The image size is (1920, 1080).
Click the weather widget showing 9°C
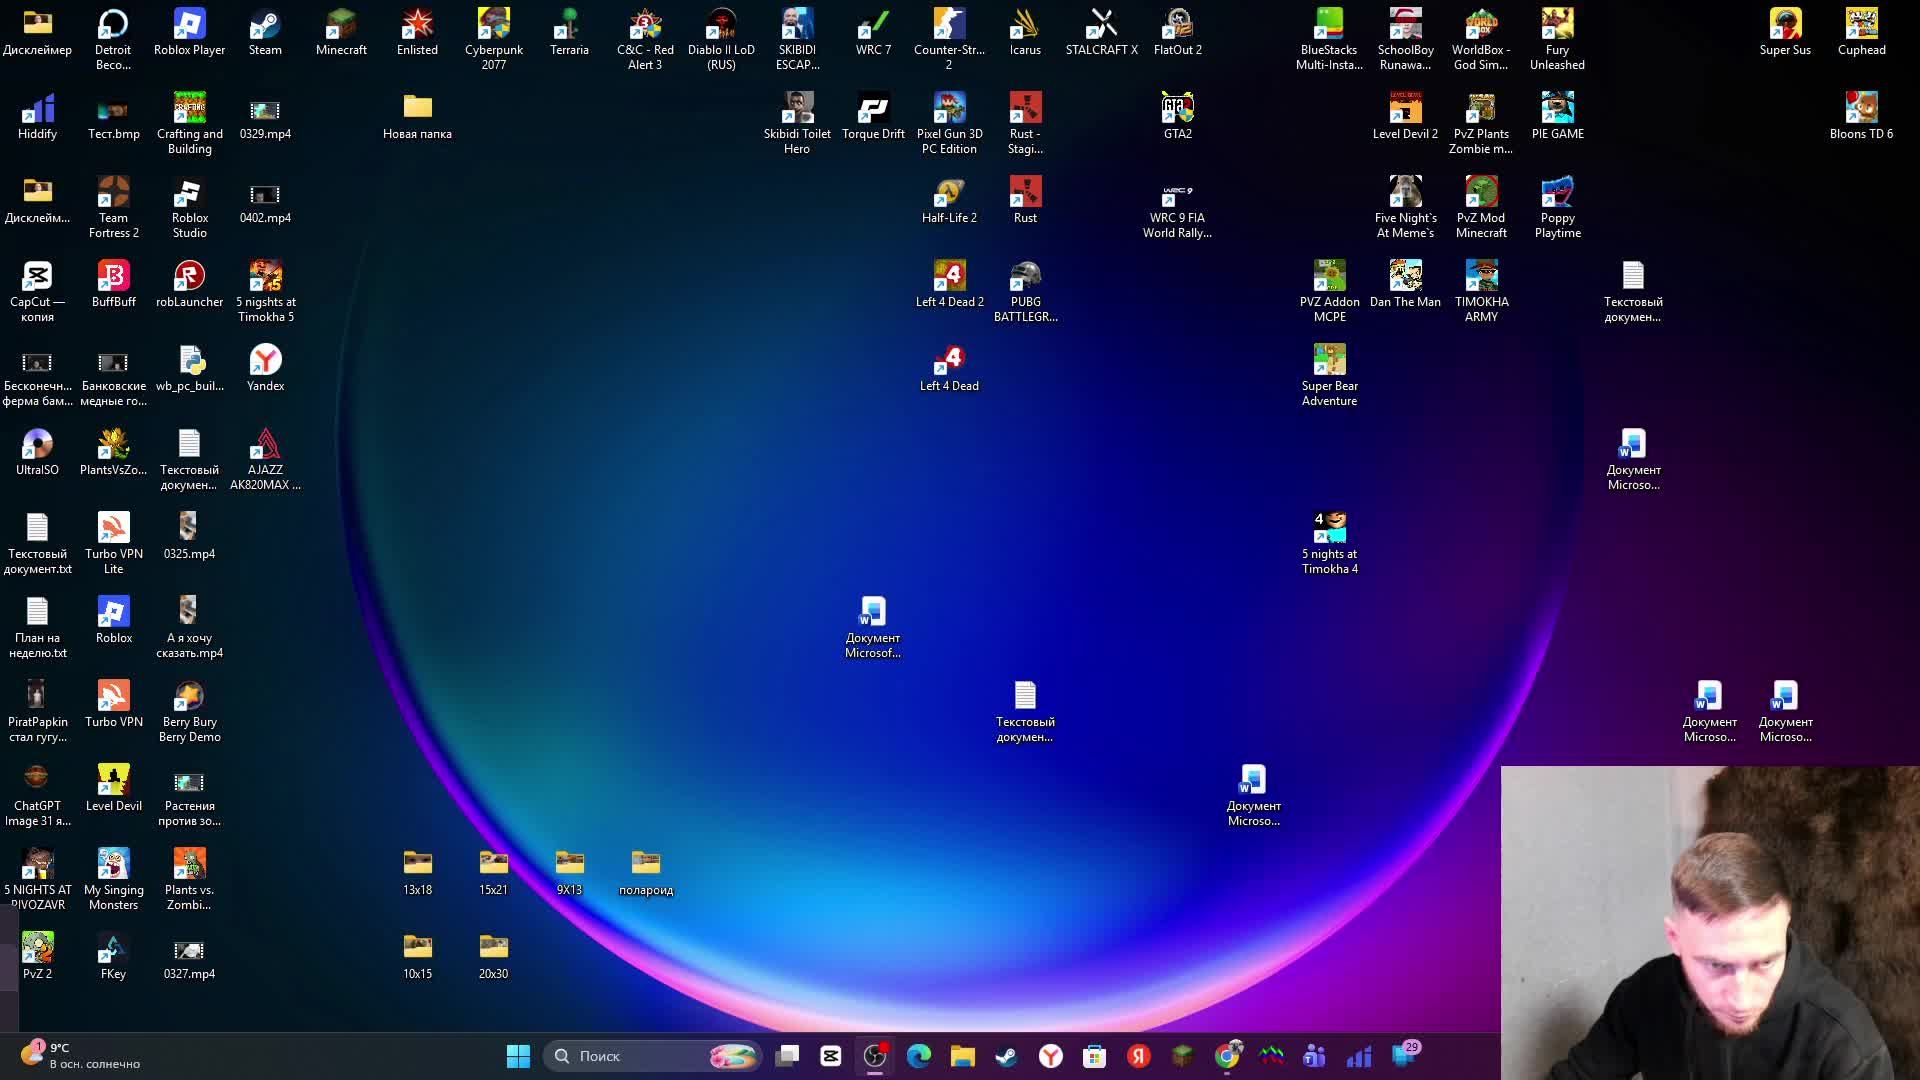pyautogui.click(x=80, y=1056)
